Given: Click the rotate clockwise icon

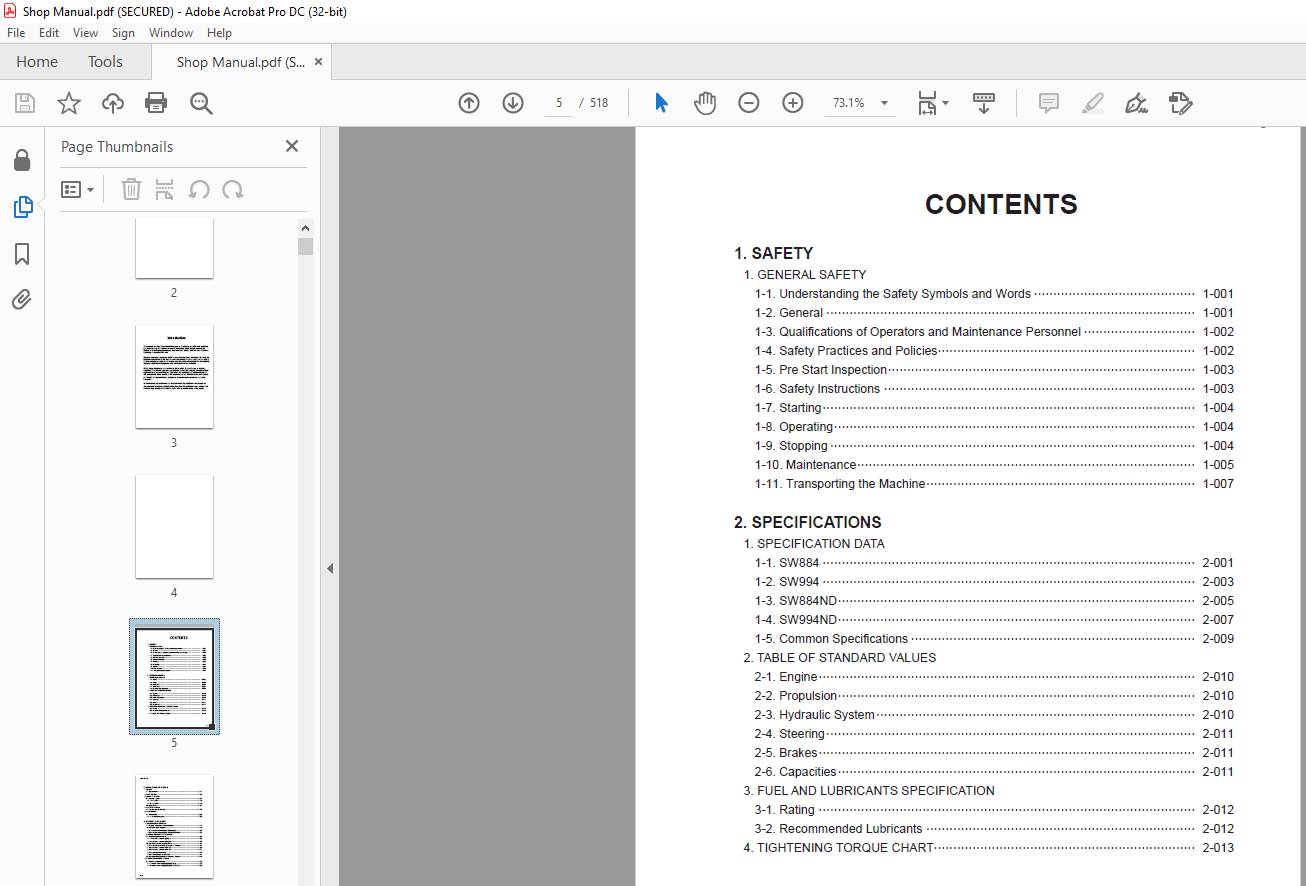Looking at the screenshot, I should (233, 189).
